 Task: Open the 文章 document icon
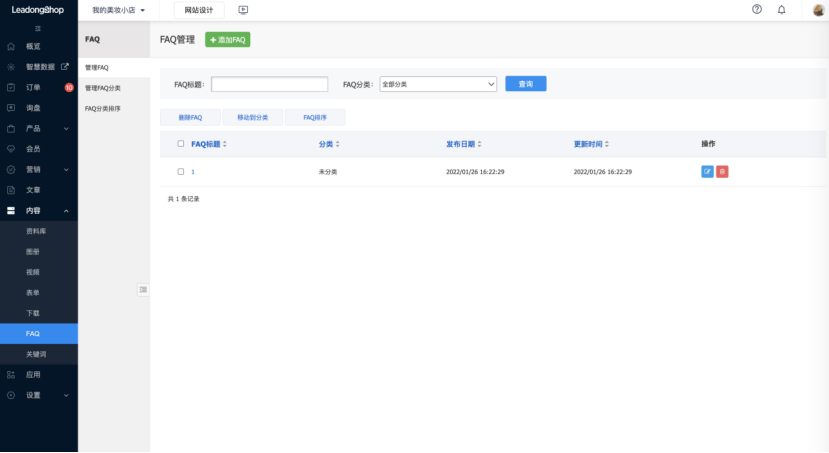click(x=11, y=190)
